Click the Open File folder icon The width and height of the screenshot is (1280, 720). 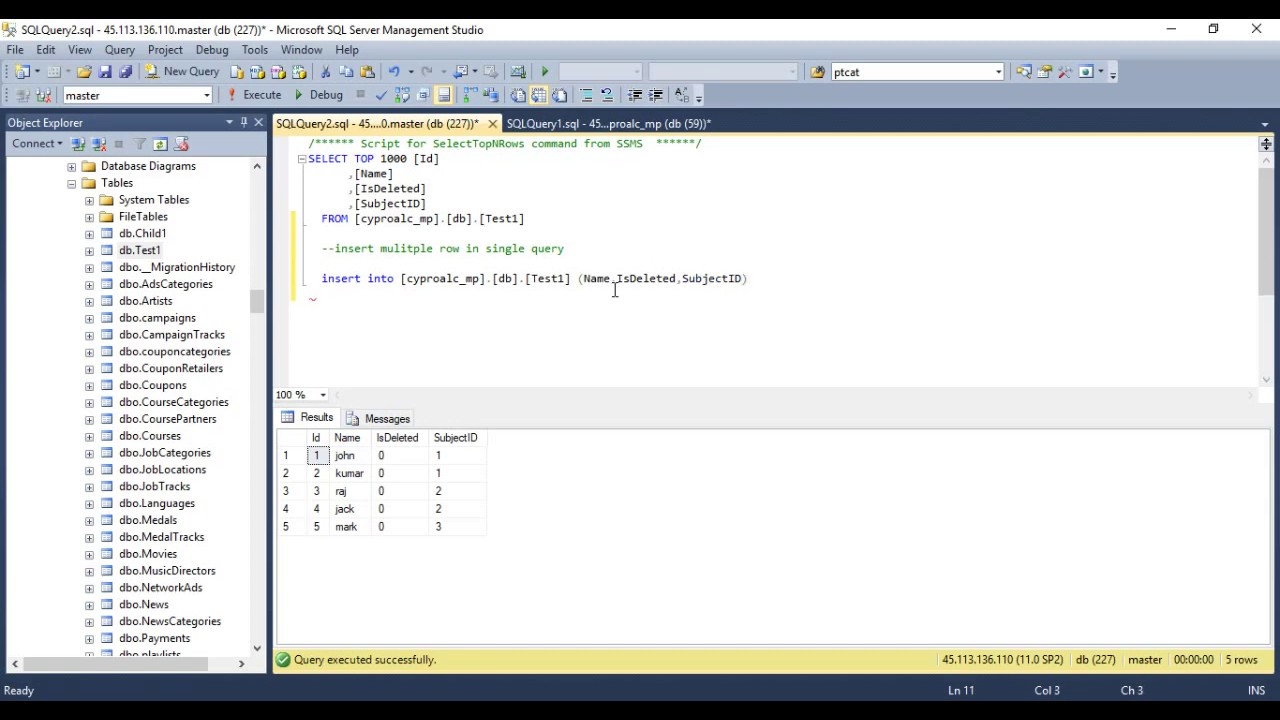click(x=84, y=72)
